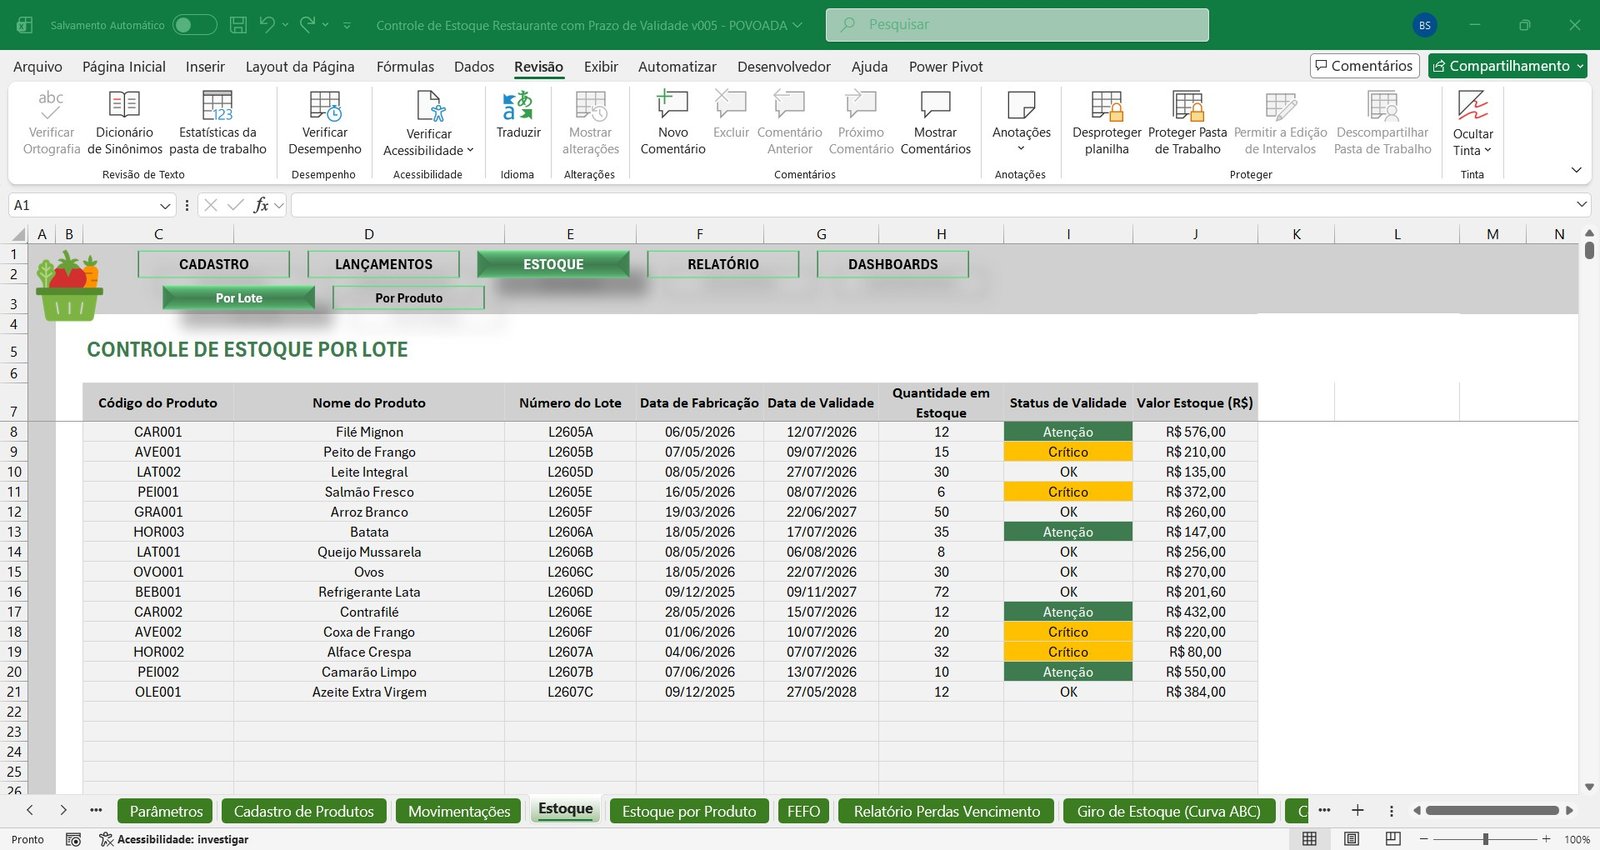The image size is (1600, 850).
Task: Click the CADASTRO navigation button
Action: tap(214, 264)
